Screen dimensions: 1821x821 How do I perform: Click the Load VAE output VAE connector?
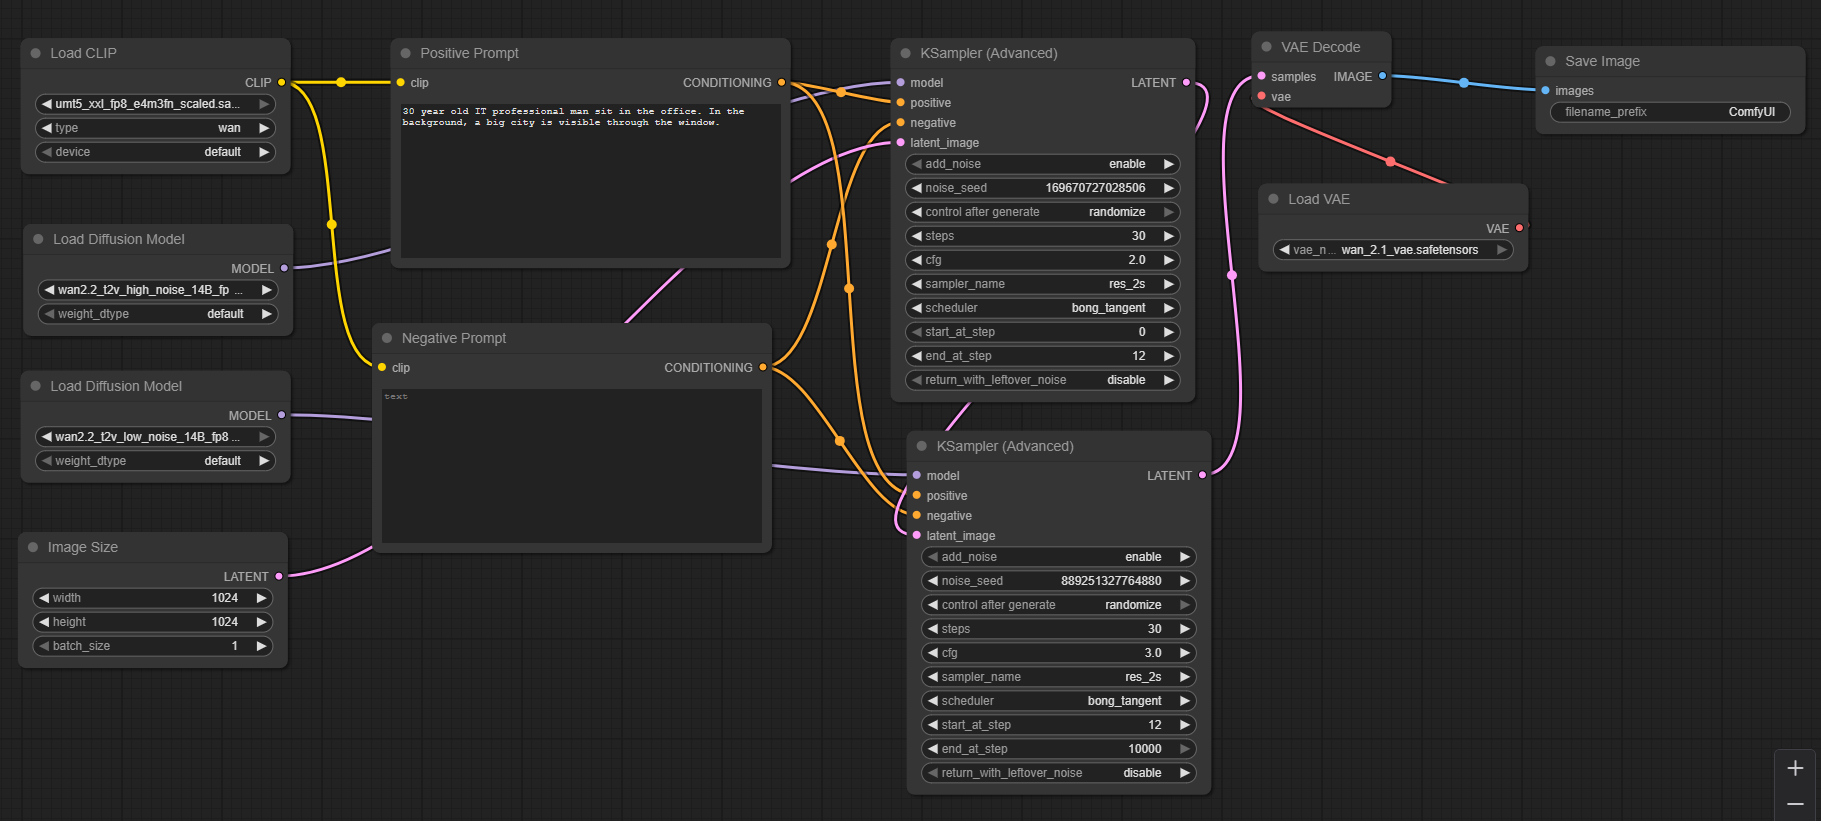tap(1519, 228)
